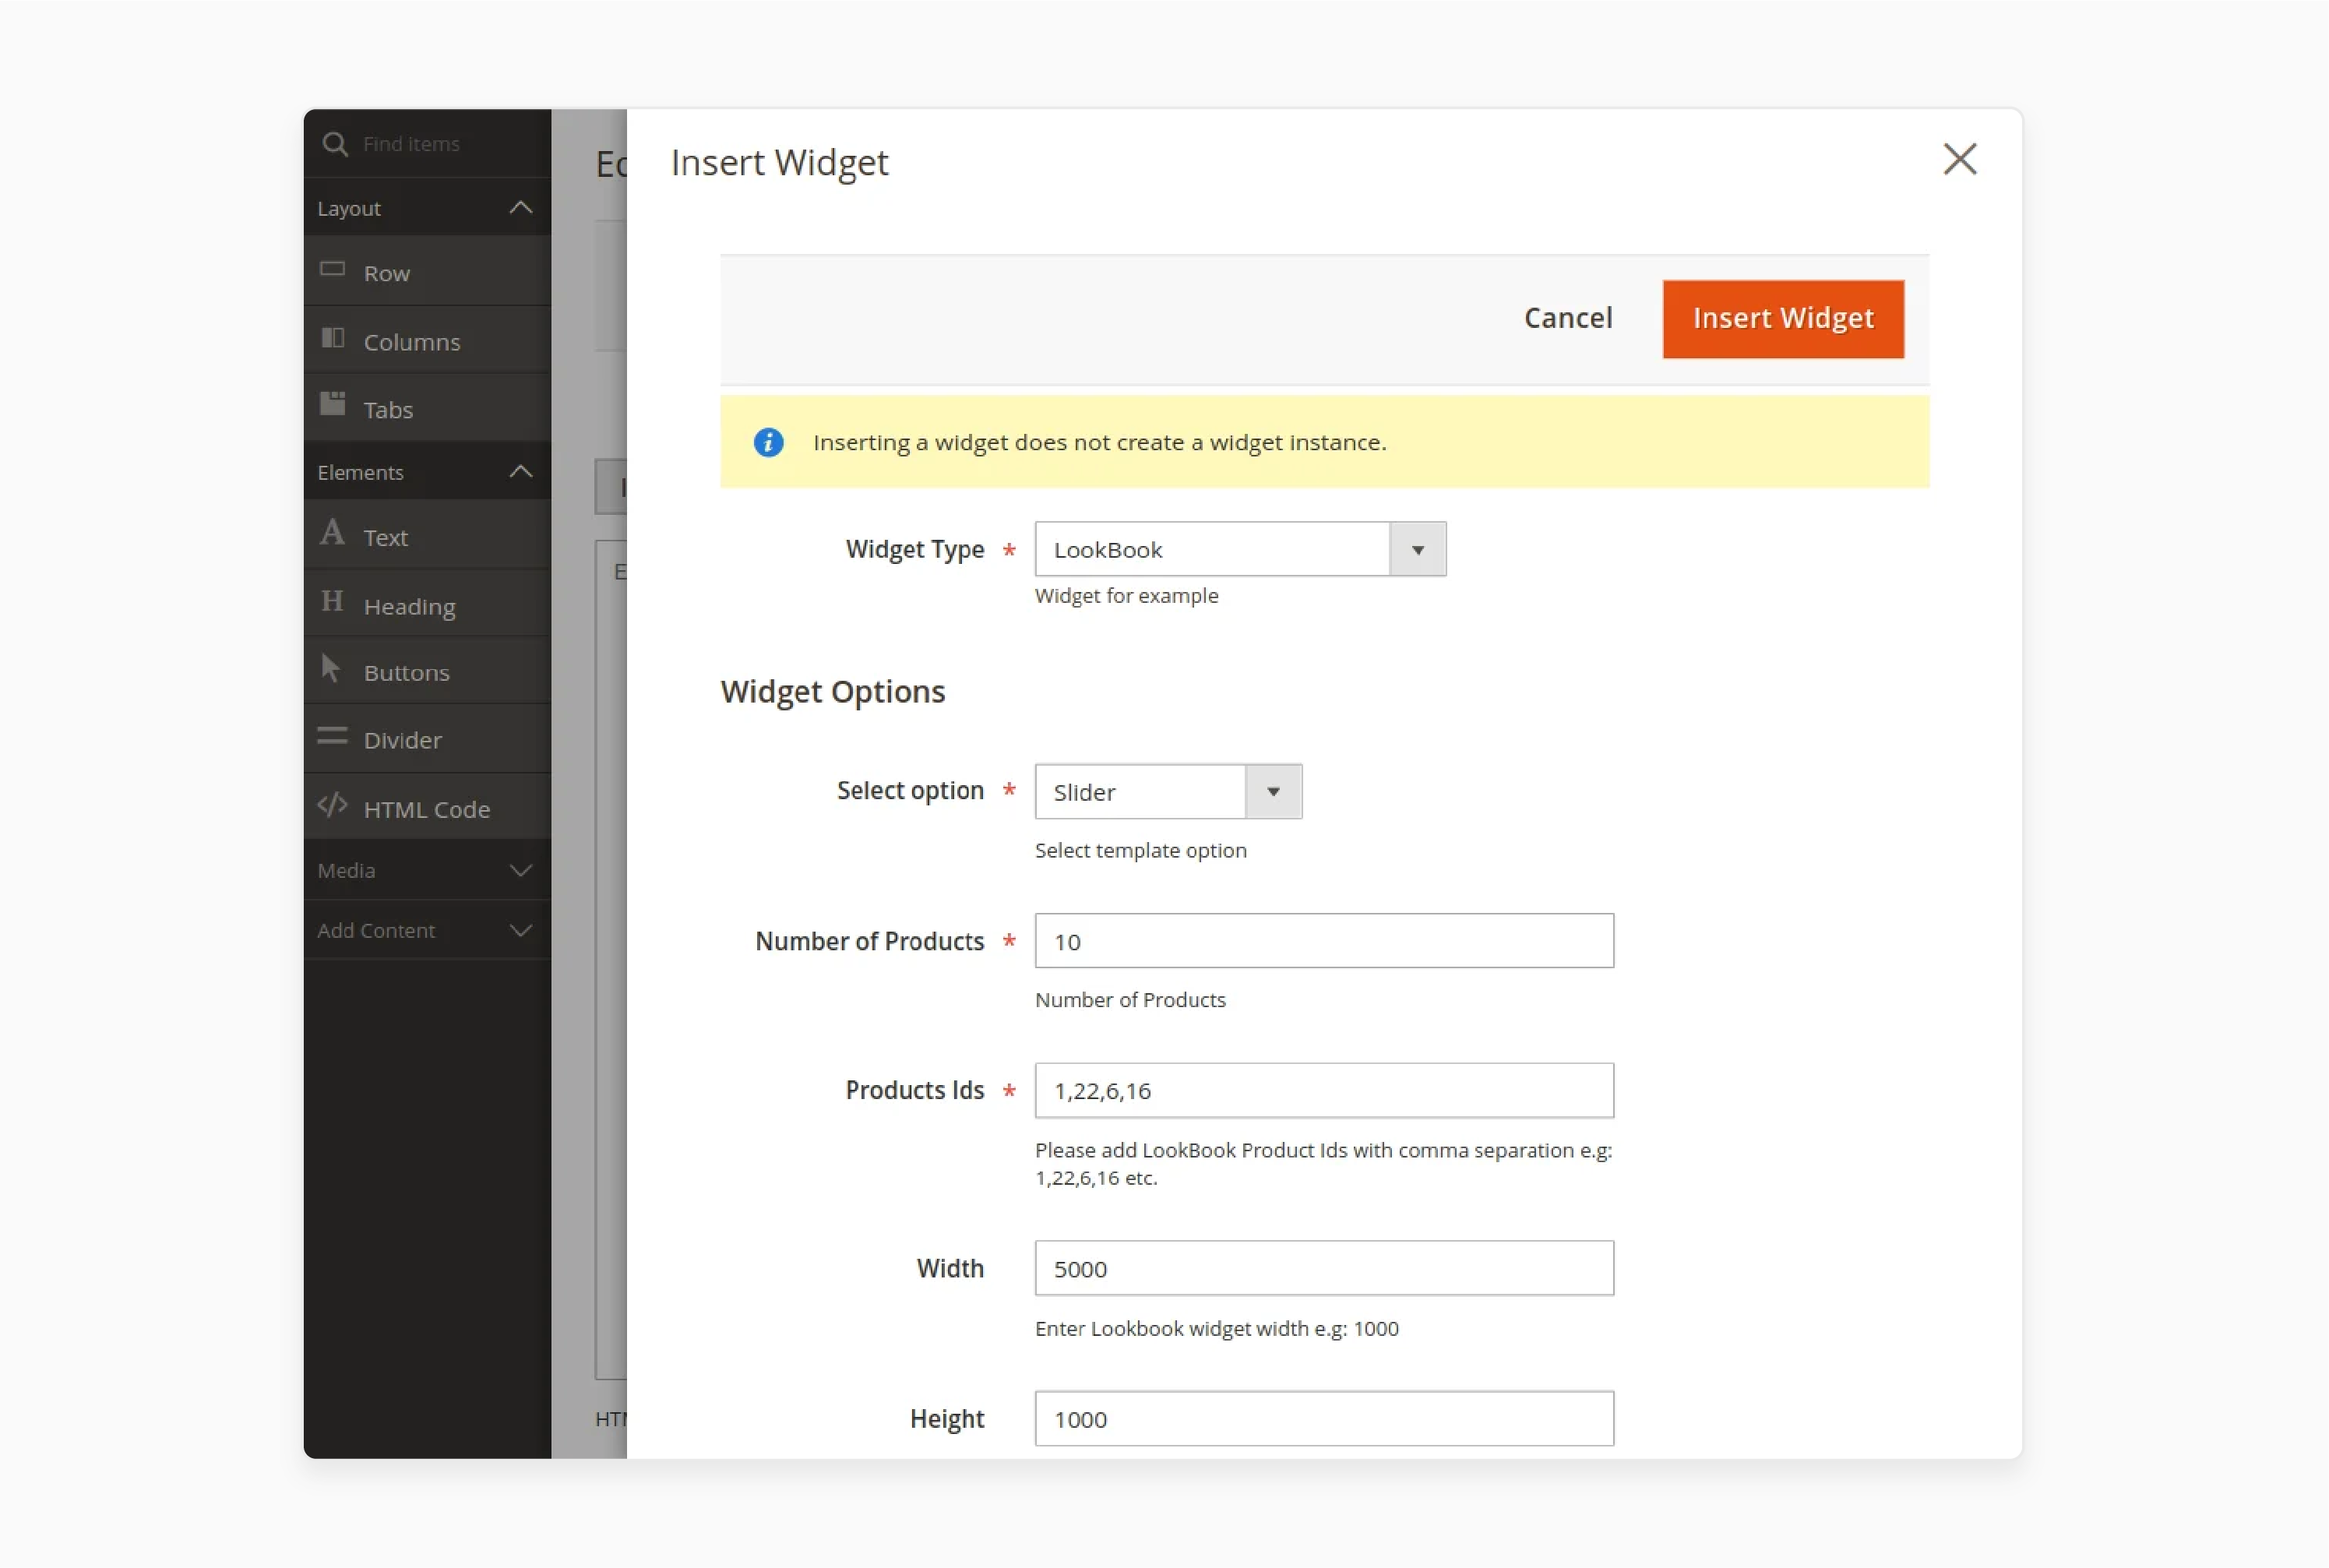Viewport: 2329px width, 1568px height.
Task: Choose the Divider element icon
Action: tap(332, 737)
